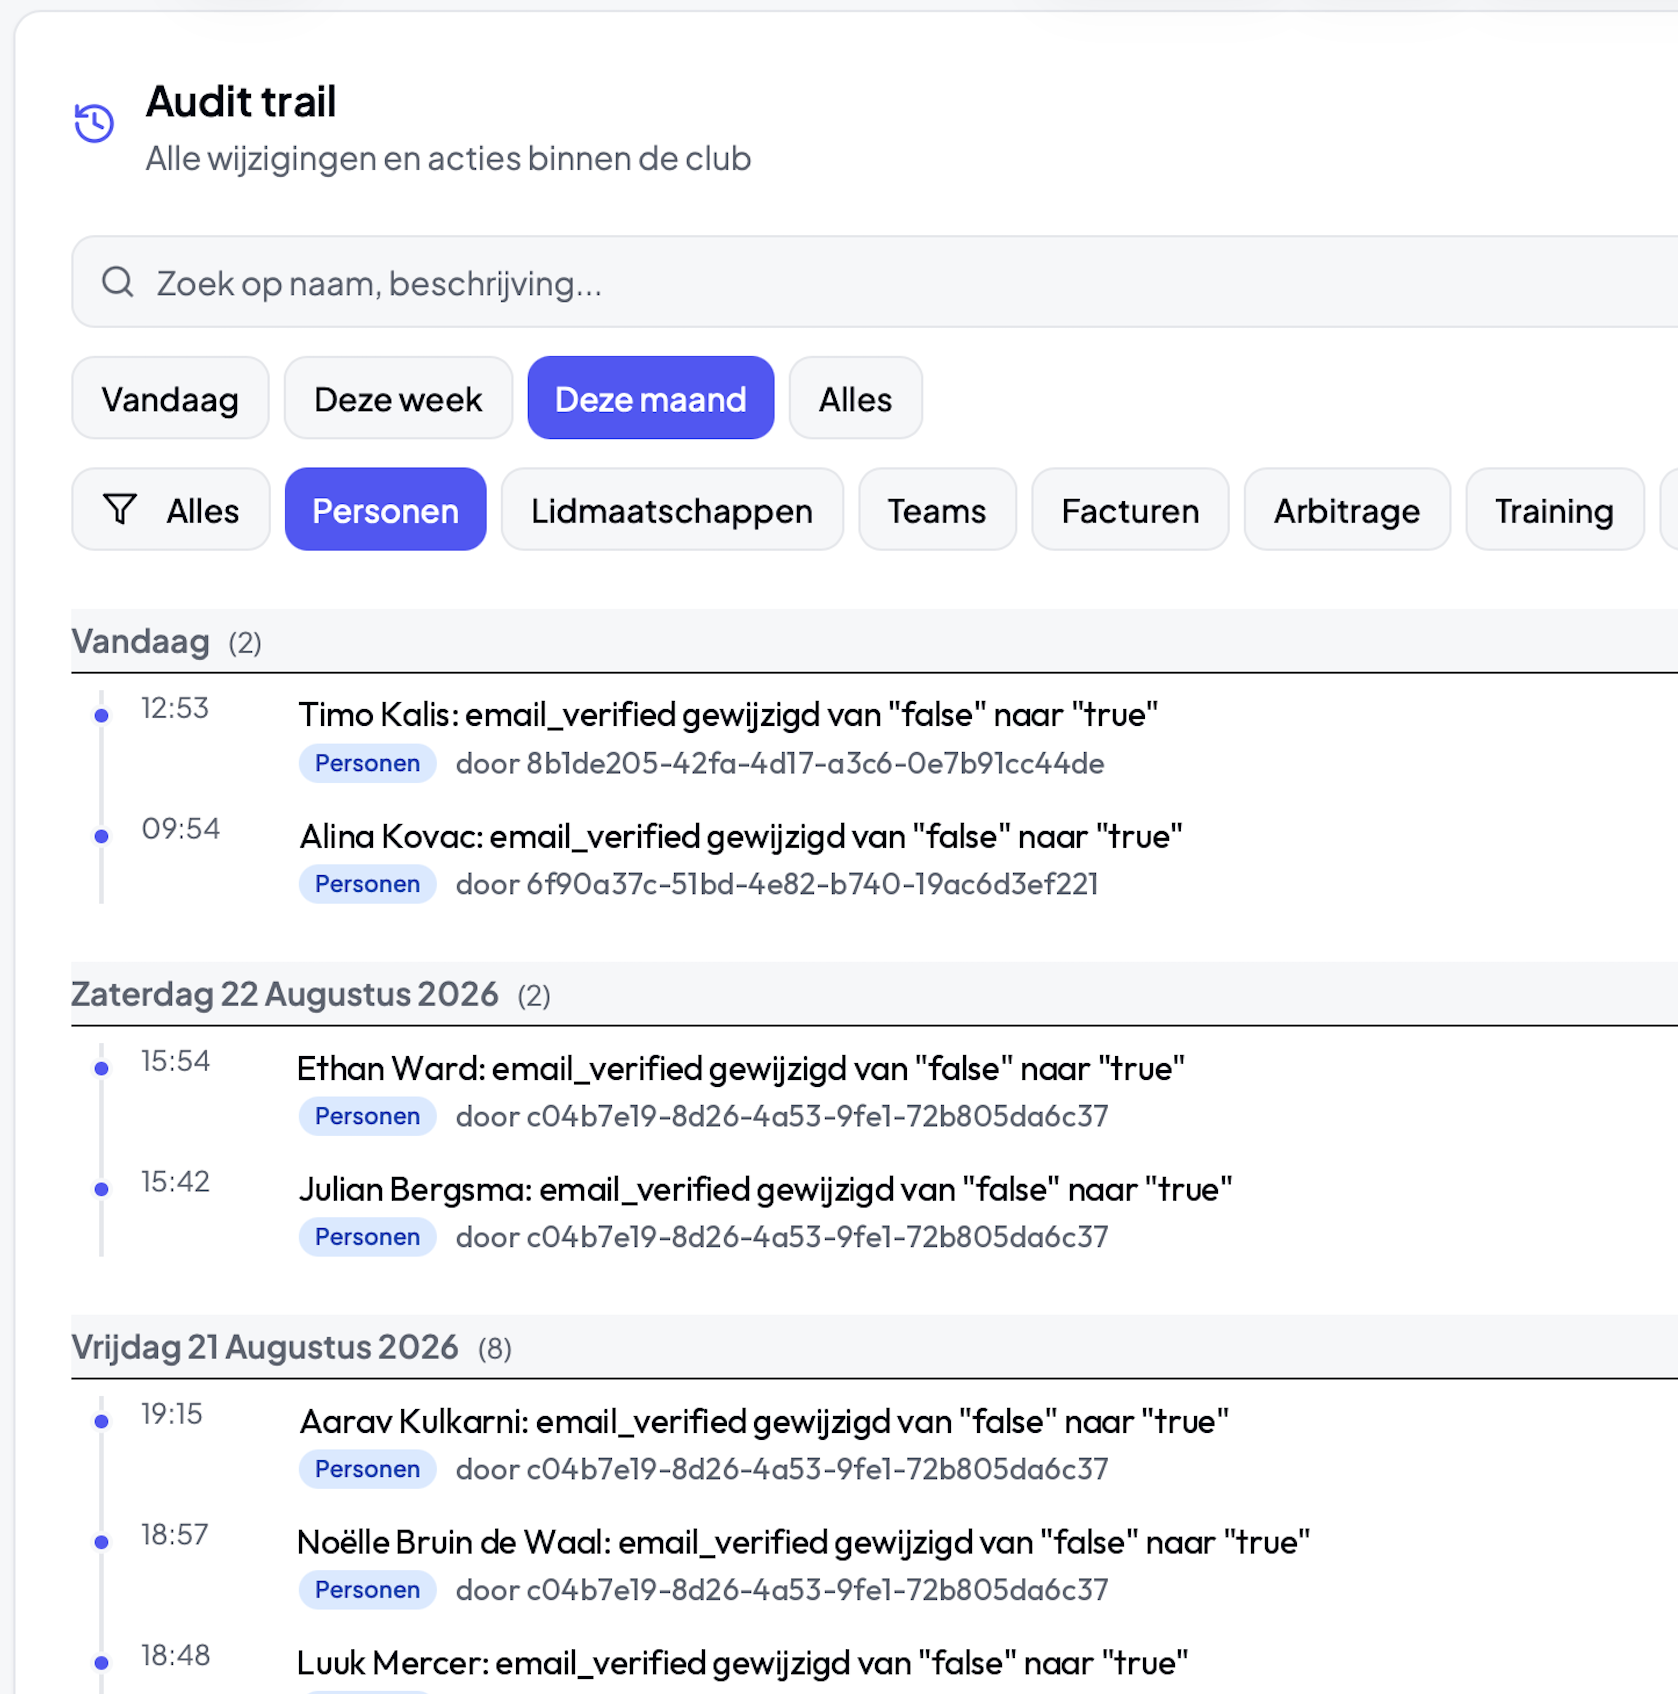
Task: Click the timeline dot next to 18:57
Action: pos(101,1542)
